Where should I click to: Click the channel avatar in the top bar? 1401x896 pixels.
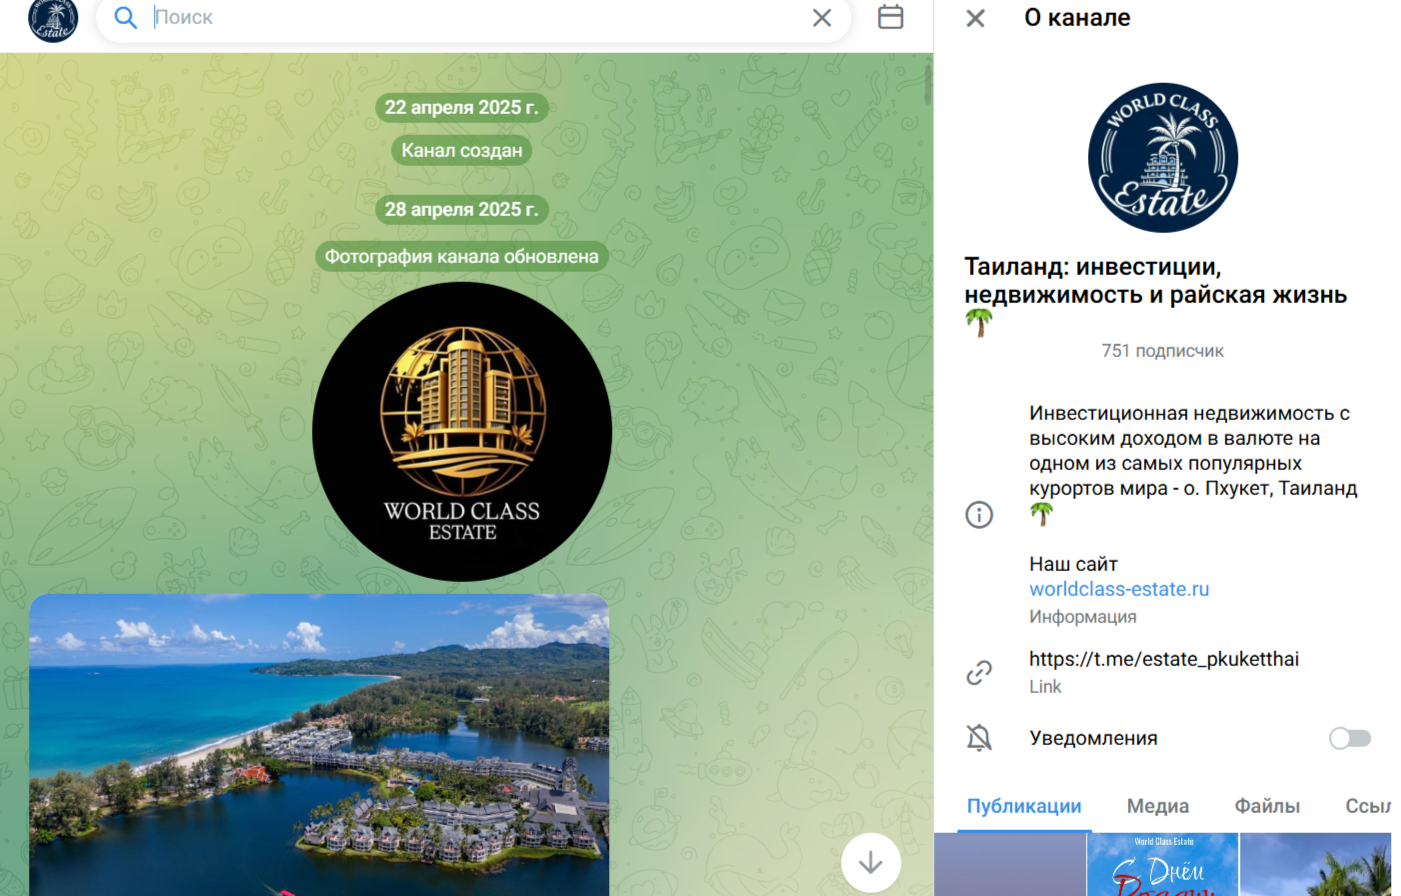[x=53, y=18]
